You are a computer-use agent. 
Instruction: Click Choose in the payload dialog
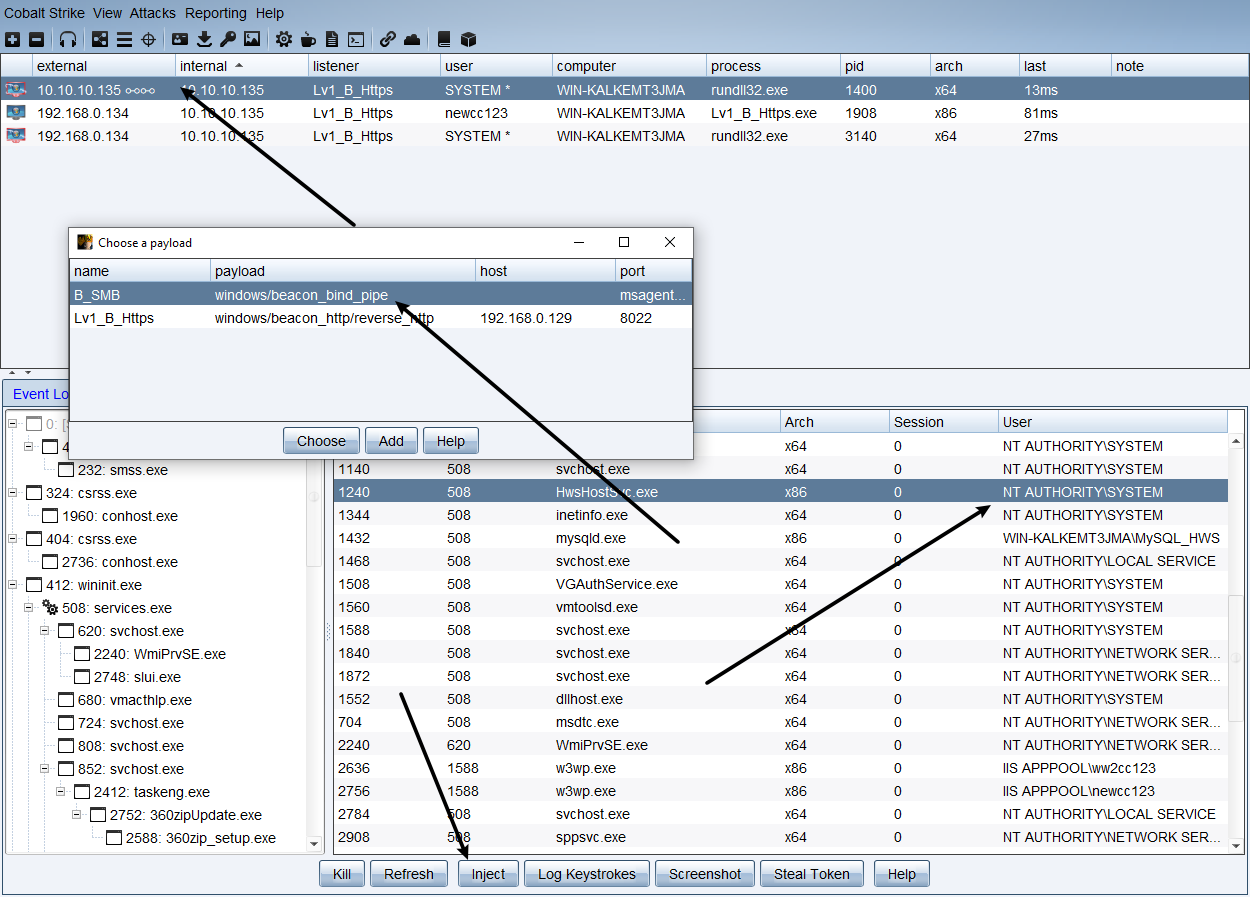pyautogui.click(x=321, y=441)
